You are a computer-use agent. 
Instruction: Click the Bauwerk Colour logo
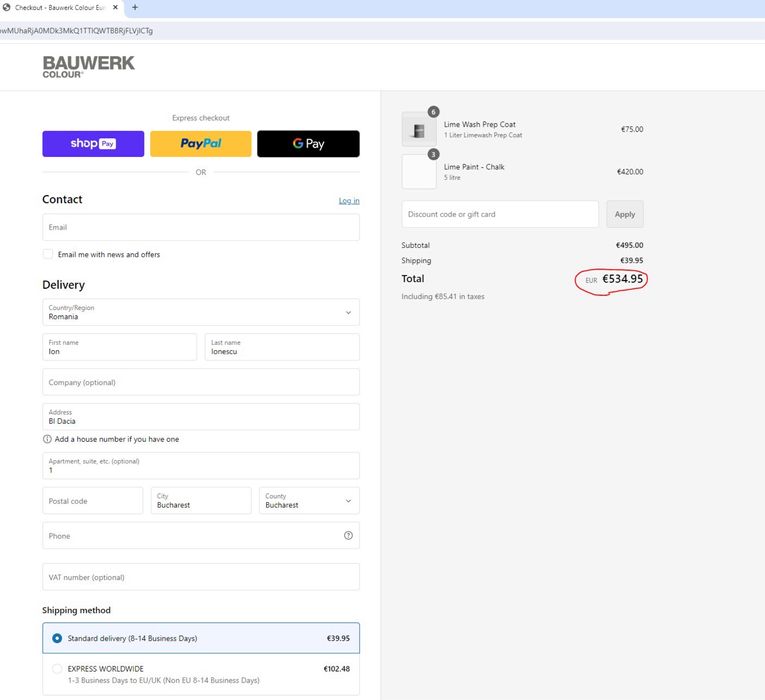(88, 67)
